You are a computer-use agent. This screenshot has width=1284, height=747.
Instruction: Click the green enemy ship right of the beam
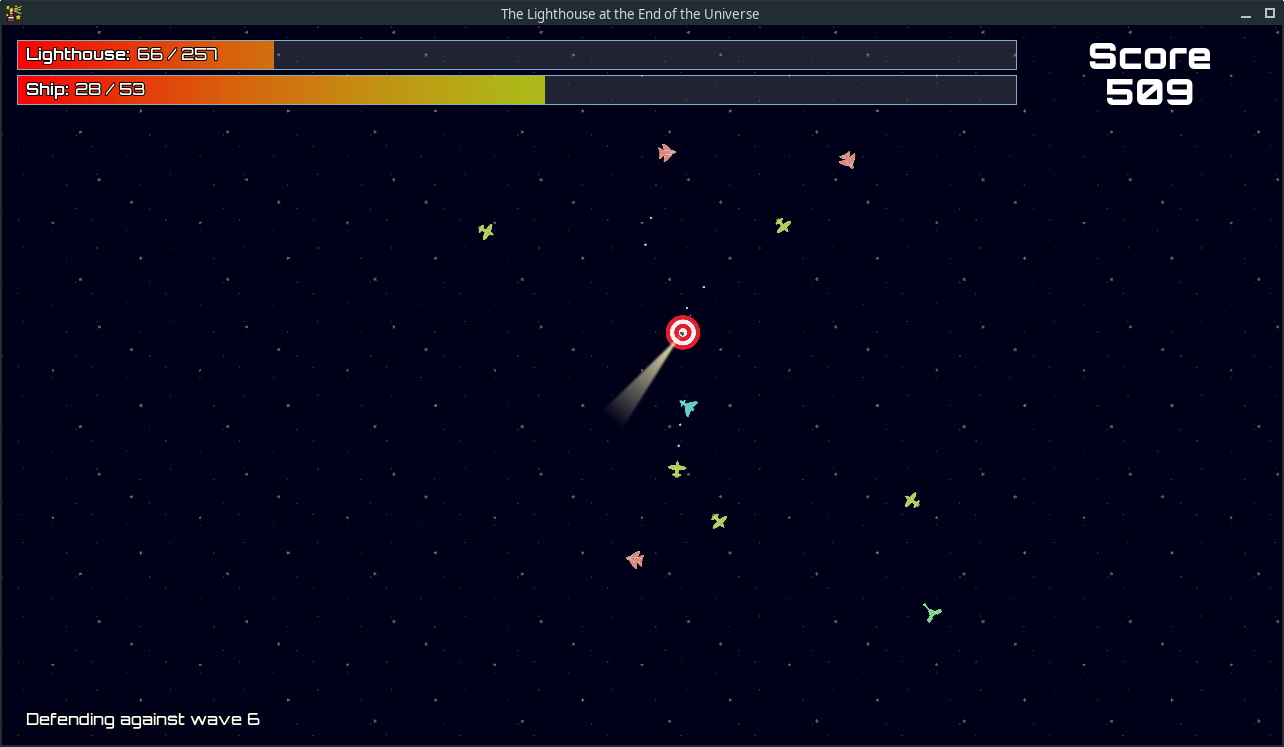pyautogui.click(x=783, y=225)
